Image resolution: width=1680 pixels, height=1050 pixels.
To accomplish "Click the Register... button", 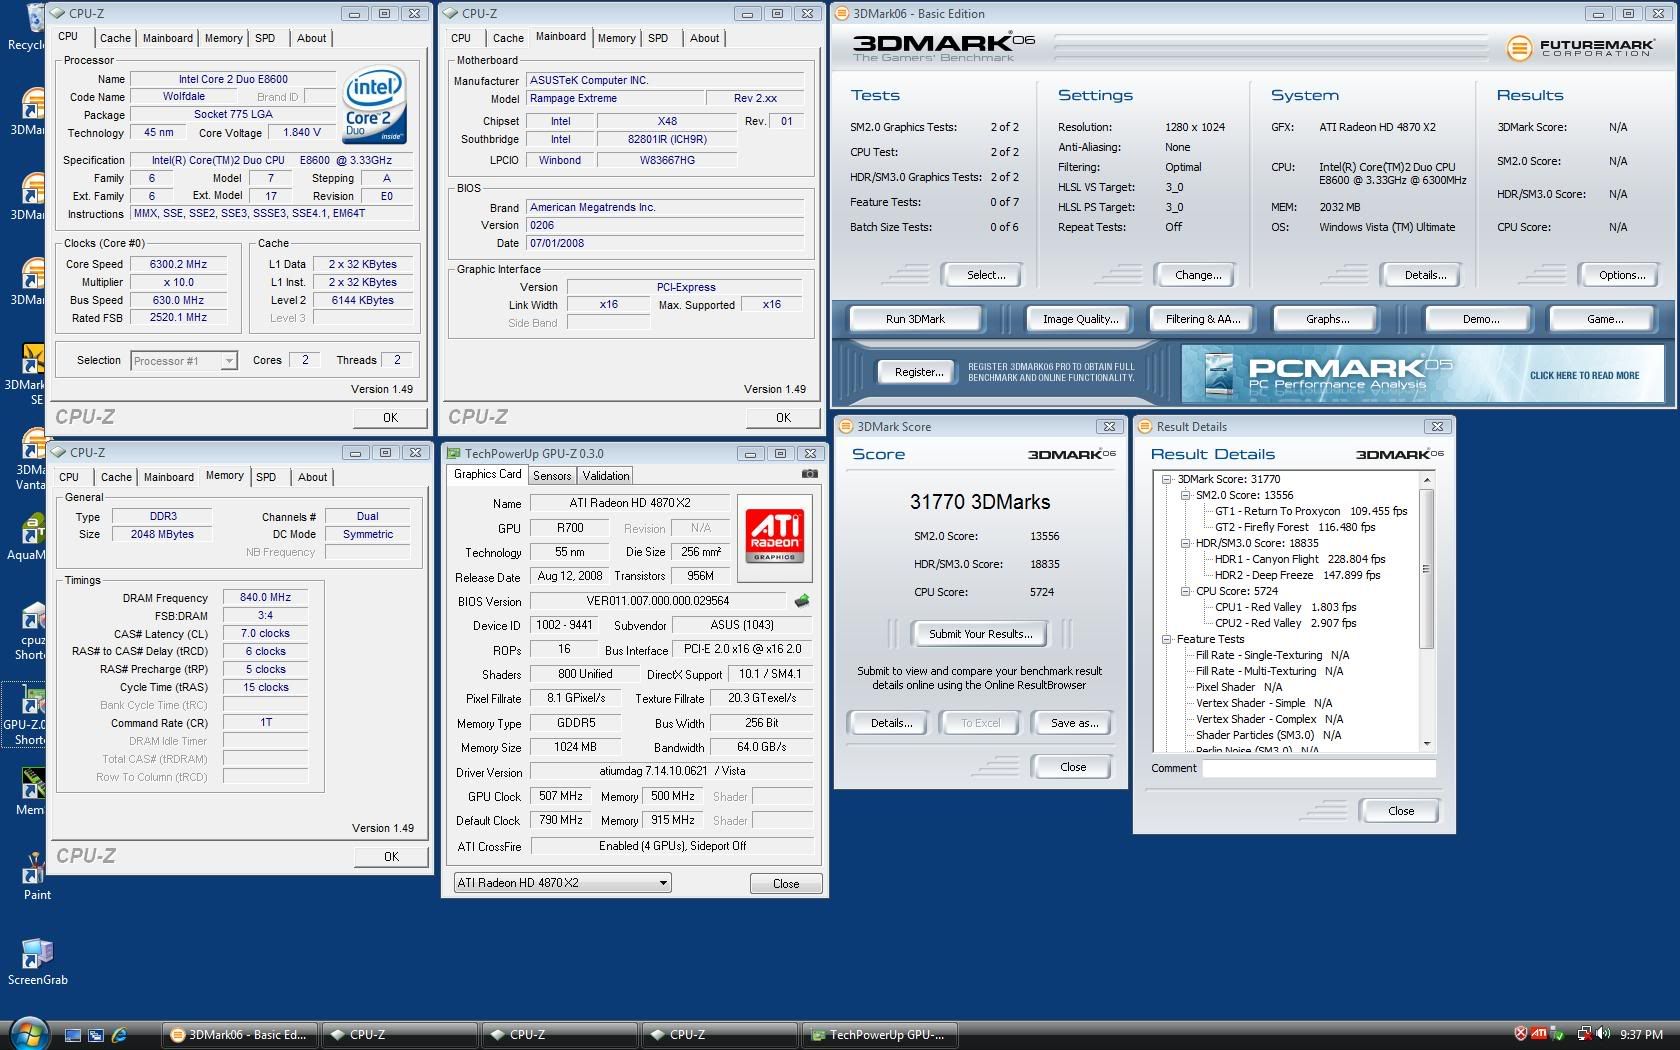I will pos(919,372).
